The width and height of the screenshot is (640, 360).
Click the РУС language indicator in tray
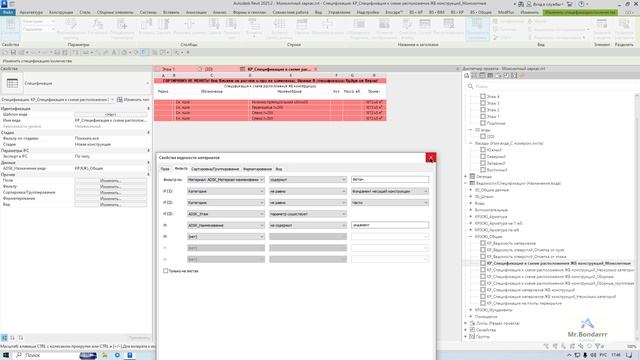tap(603, 355)
